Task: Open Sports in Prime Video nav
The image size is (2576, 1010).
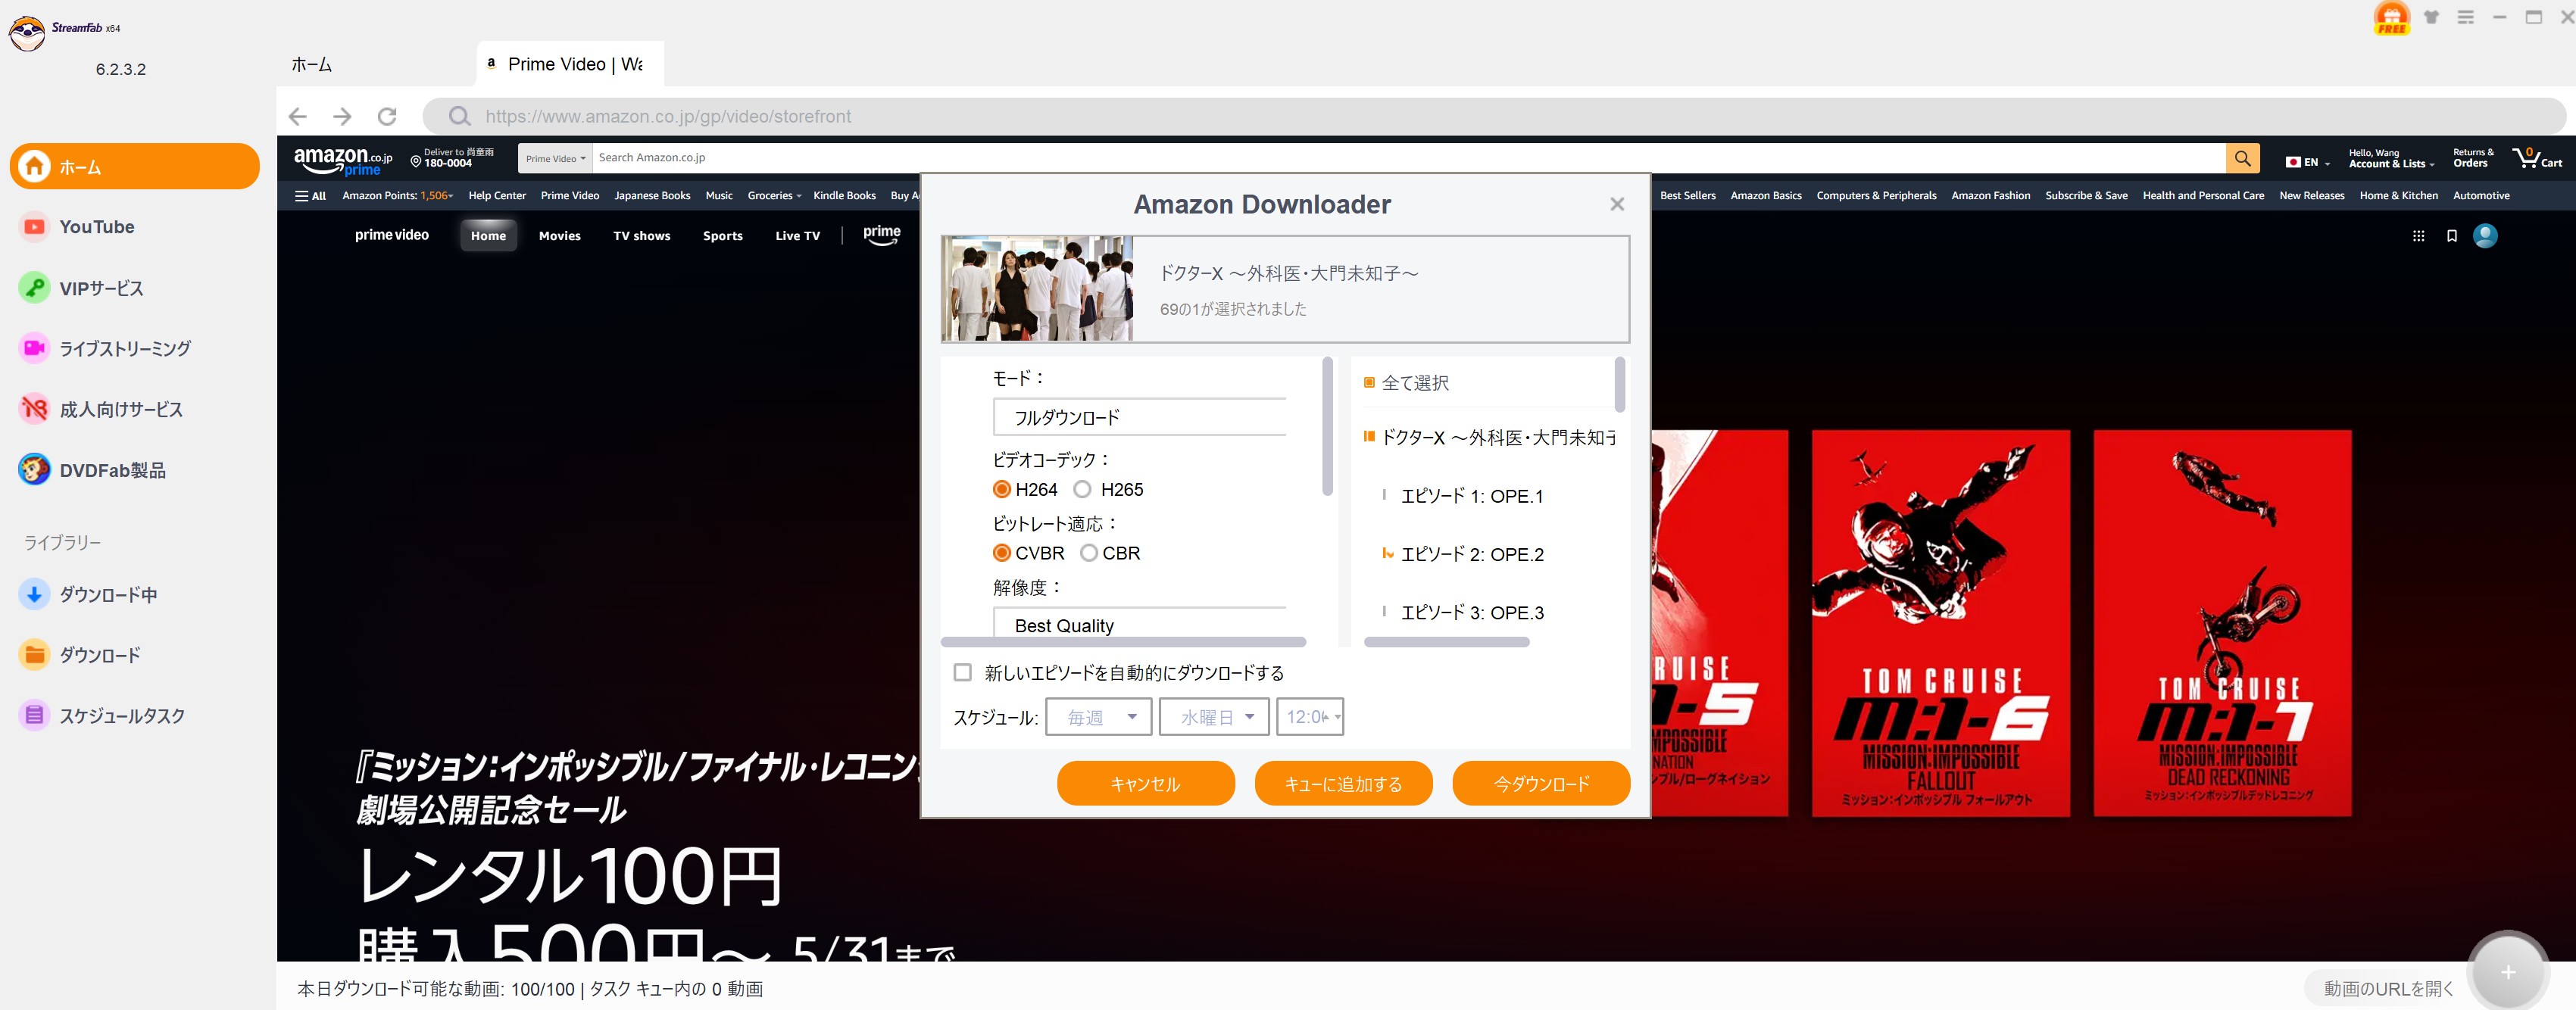Action: (722, 236)
